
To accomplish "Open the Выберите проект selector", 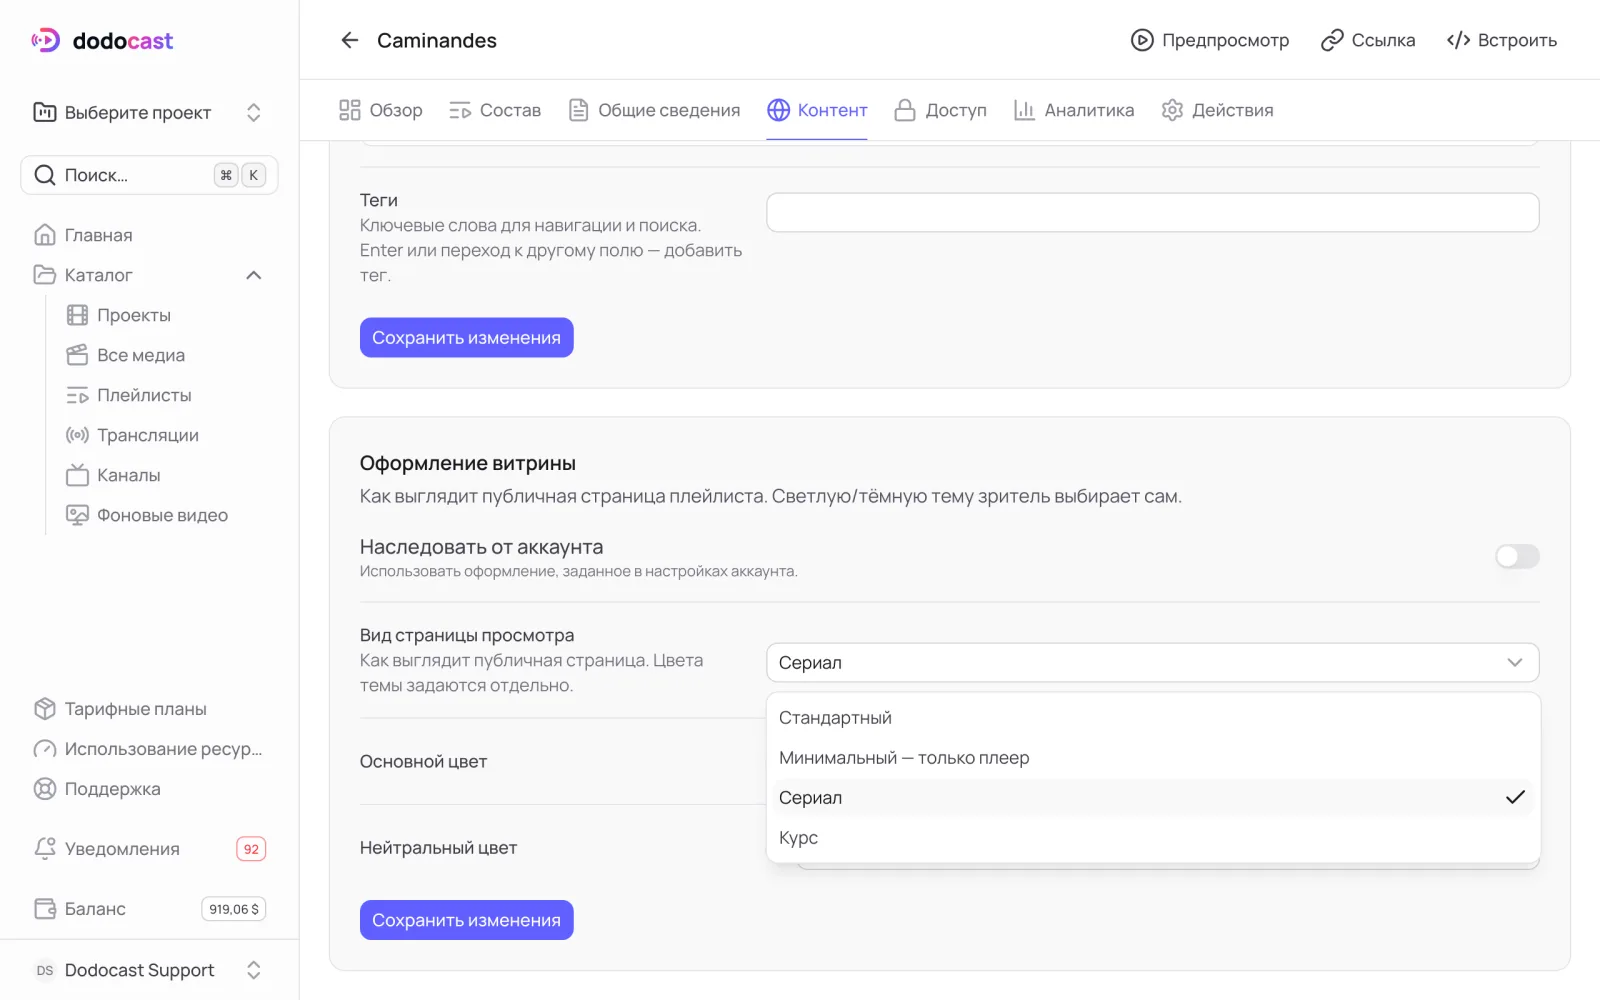I will tap(150, 112).
